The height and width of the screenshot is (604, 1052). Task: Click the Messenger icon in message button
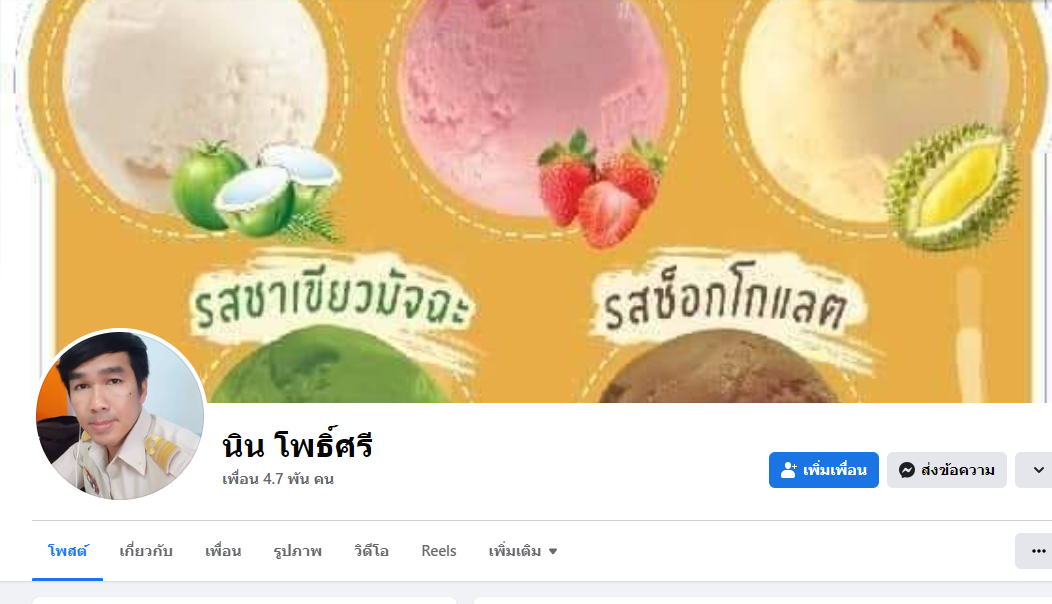pos(906,470)
